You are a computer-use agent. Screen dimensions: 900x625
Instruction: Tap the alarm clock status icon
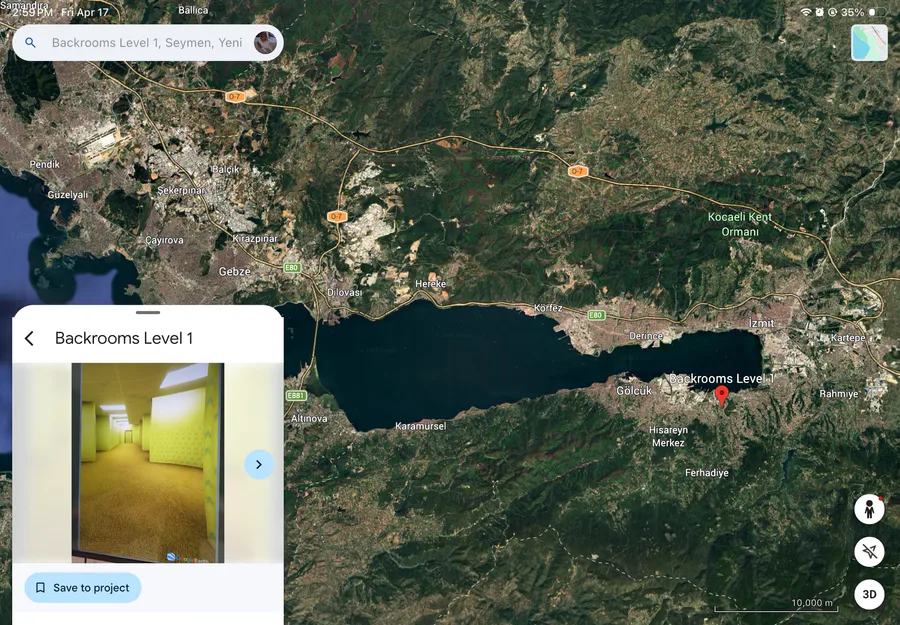pyautogui.click(x=819, y=11)
